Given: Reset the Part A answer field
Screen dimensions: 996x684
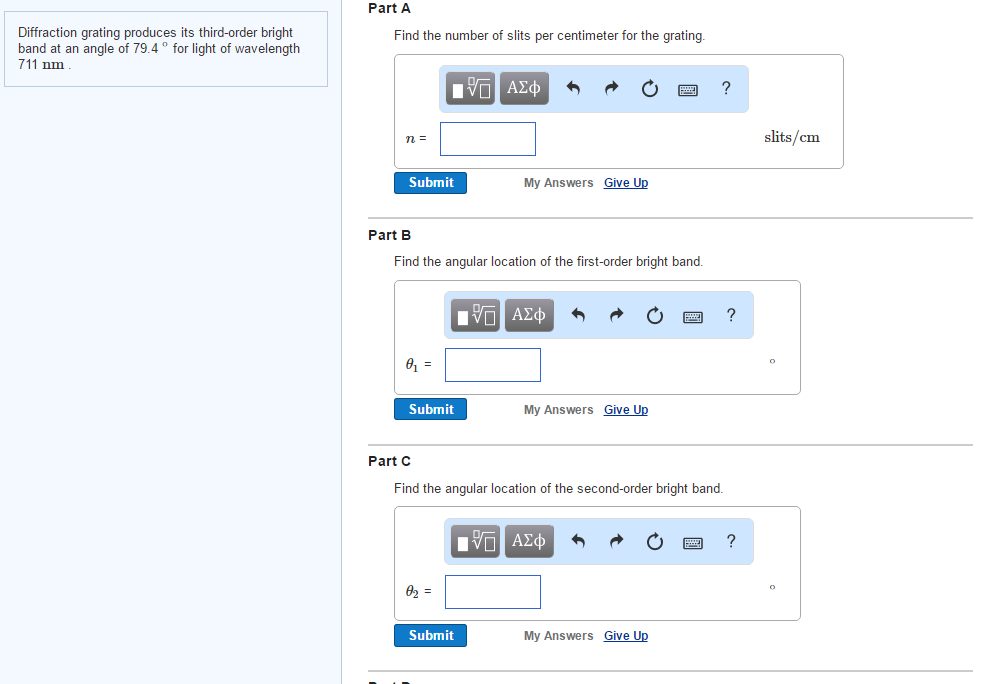Looking at the screenshot, I should point(649,89).
